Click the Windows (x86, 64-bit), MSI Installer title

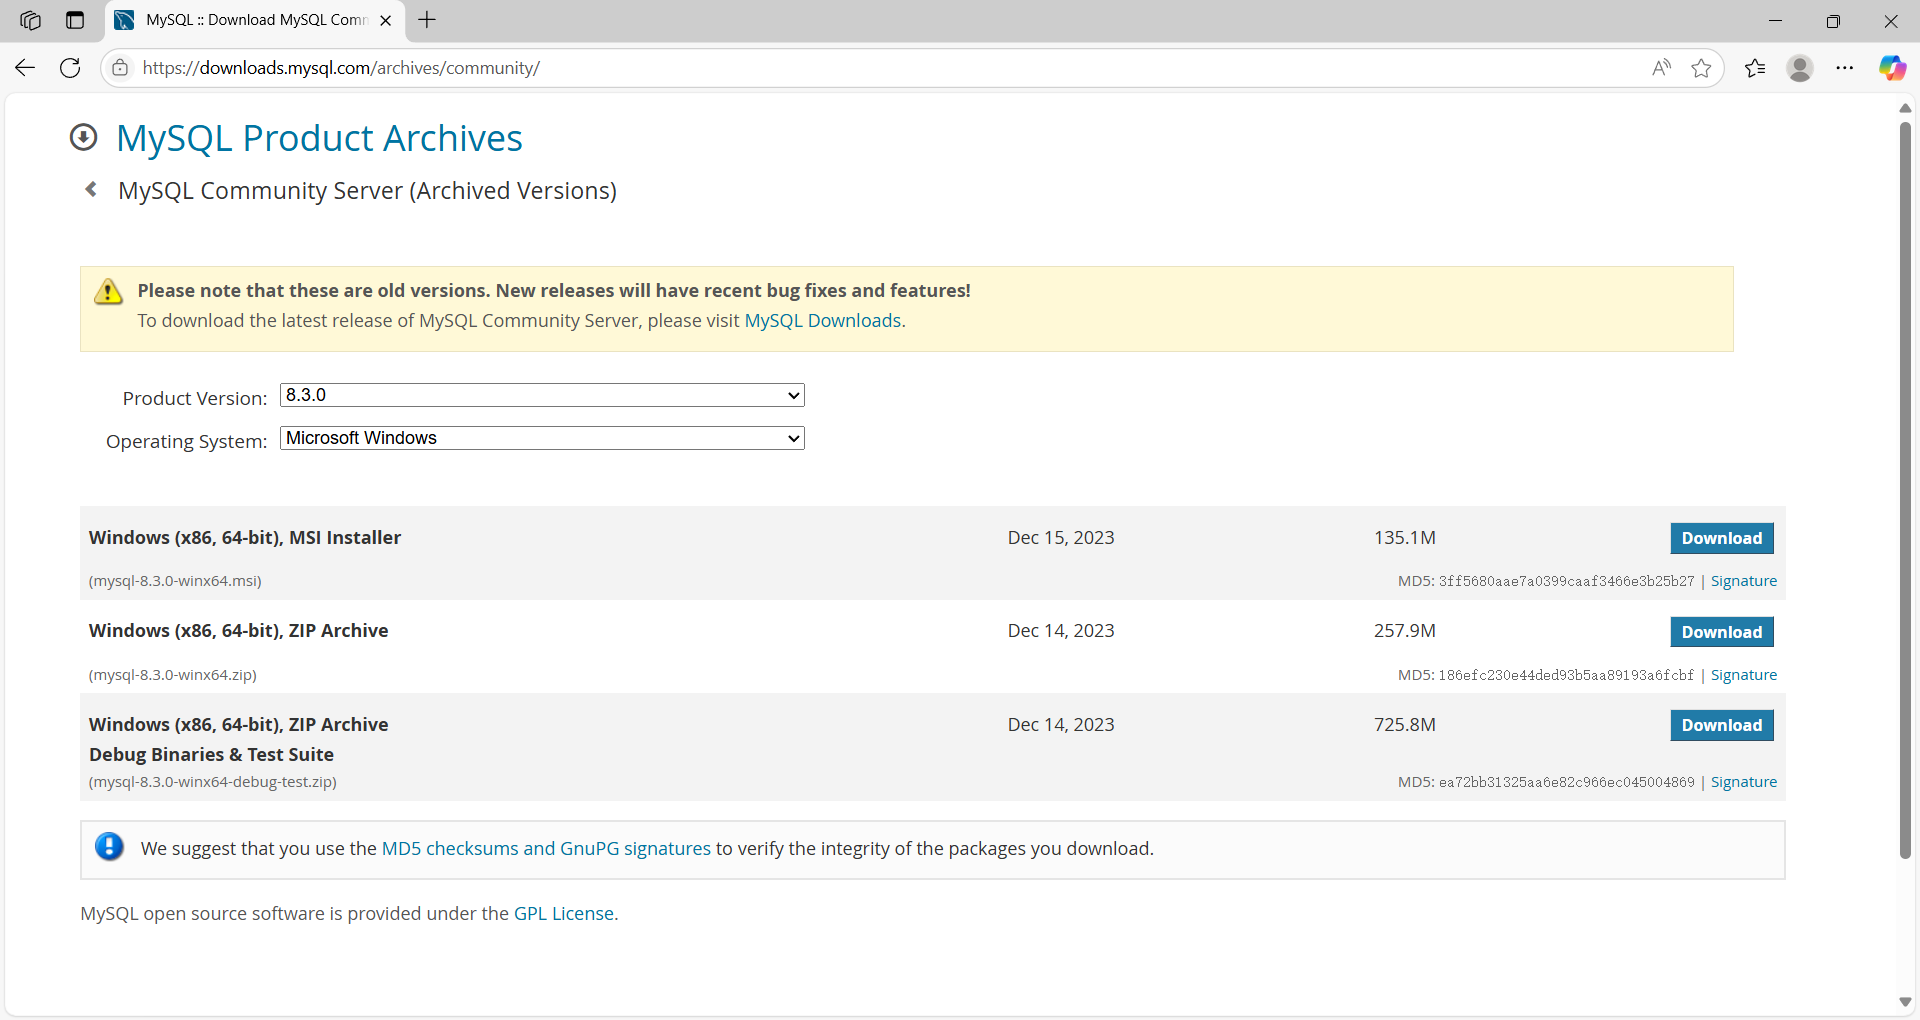pyautogui.click(x=245, y=538)
